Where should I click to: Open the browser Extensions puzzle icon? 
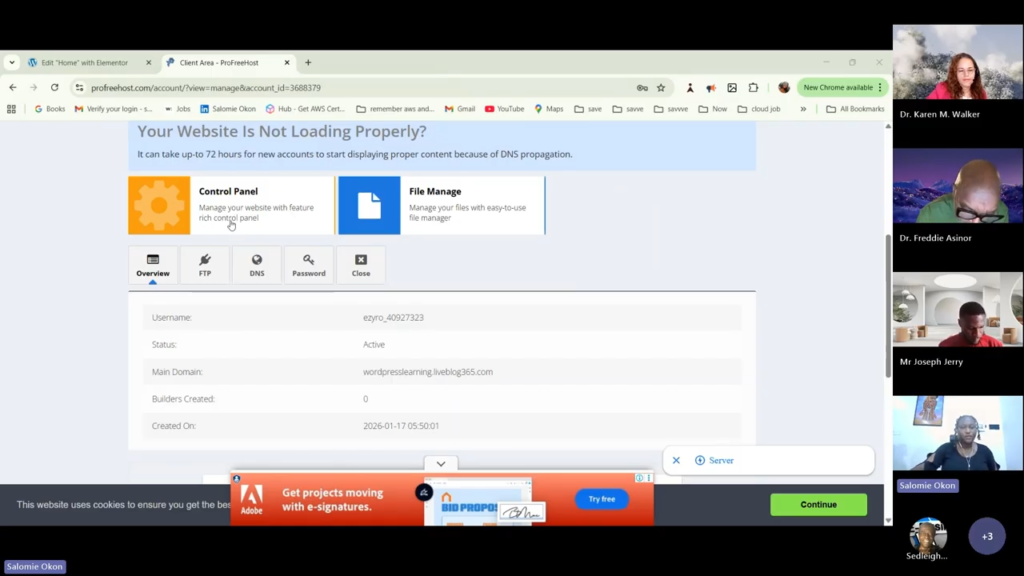click(754, 88)
